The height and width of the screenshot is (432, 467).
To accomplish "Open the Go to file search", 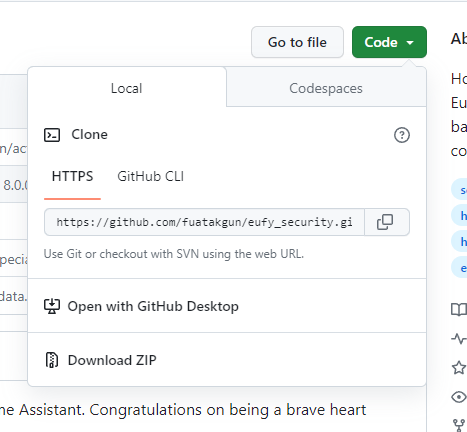I will click(297, 42).
